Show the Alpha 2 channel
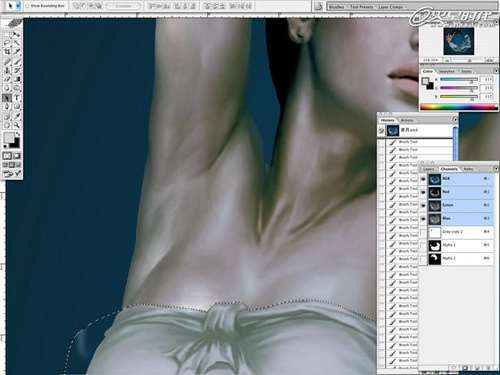The width and height of the screenshot is (500, 375). tap(423, 259)
